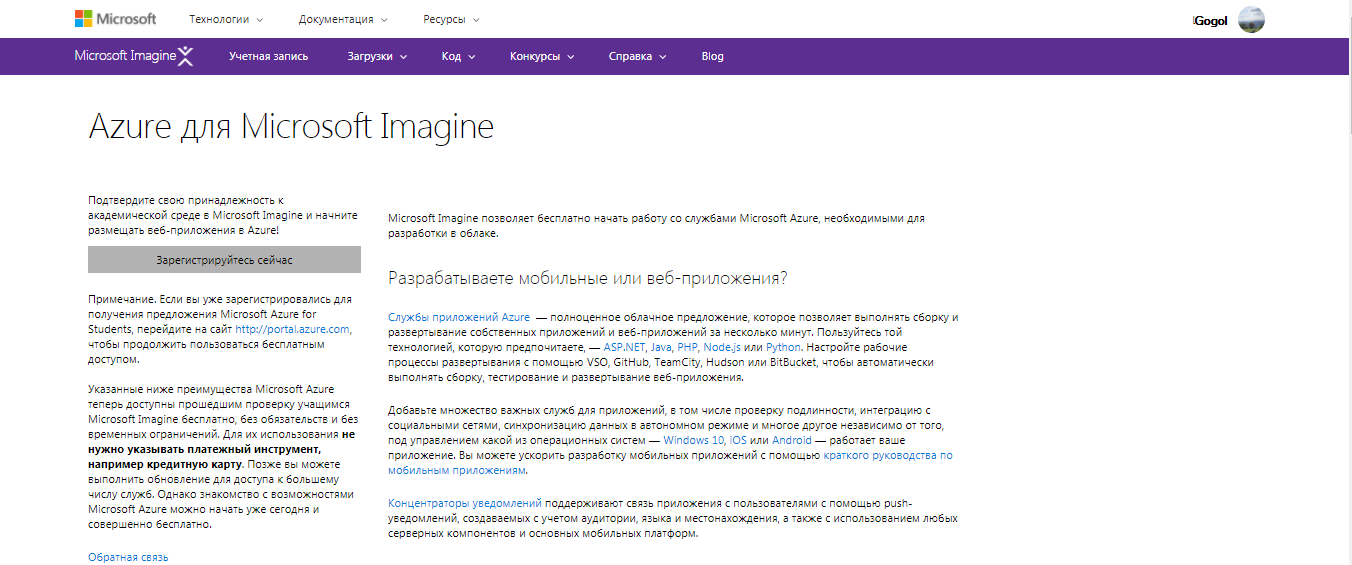Expand the Справка menu
This screenshot has width=1352, height=565.
point(637,56)
